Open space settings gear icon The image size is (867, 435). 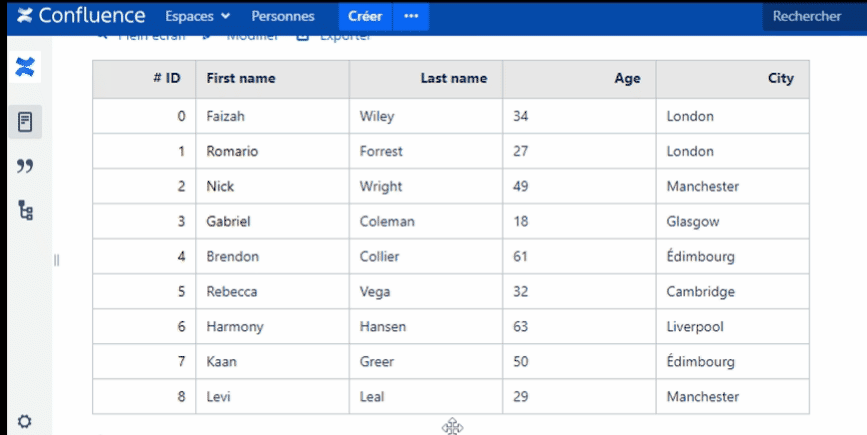click(x=25, y=421)
